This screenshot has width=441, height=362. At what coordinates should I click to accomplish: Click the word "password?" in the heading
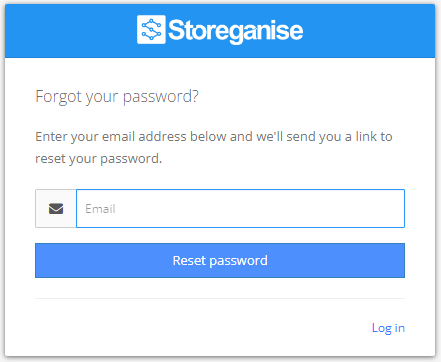[x=161, y=97]
